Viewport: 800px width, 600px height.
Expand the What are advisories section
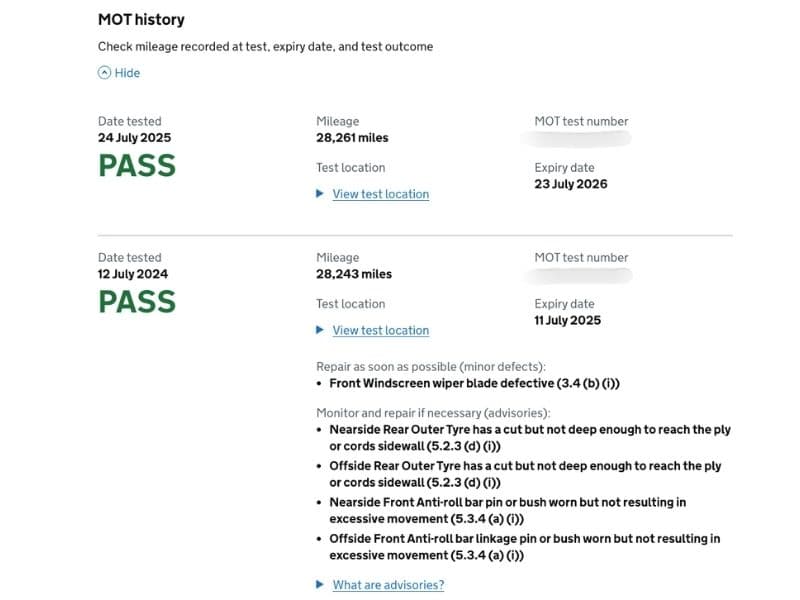tap(387, 585)
